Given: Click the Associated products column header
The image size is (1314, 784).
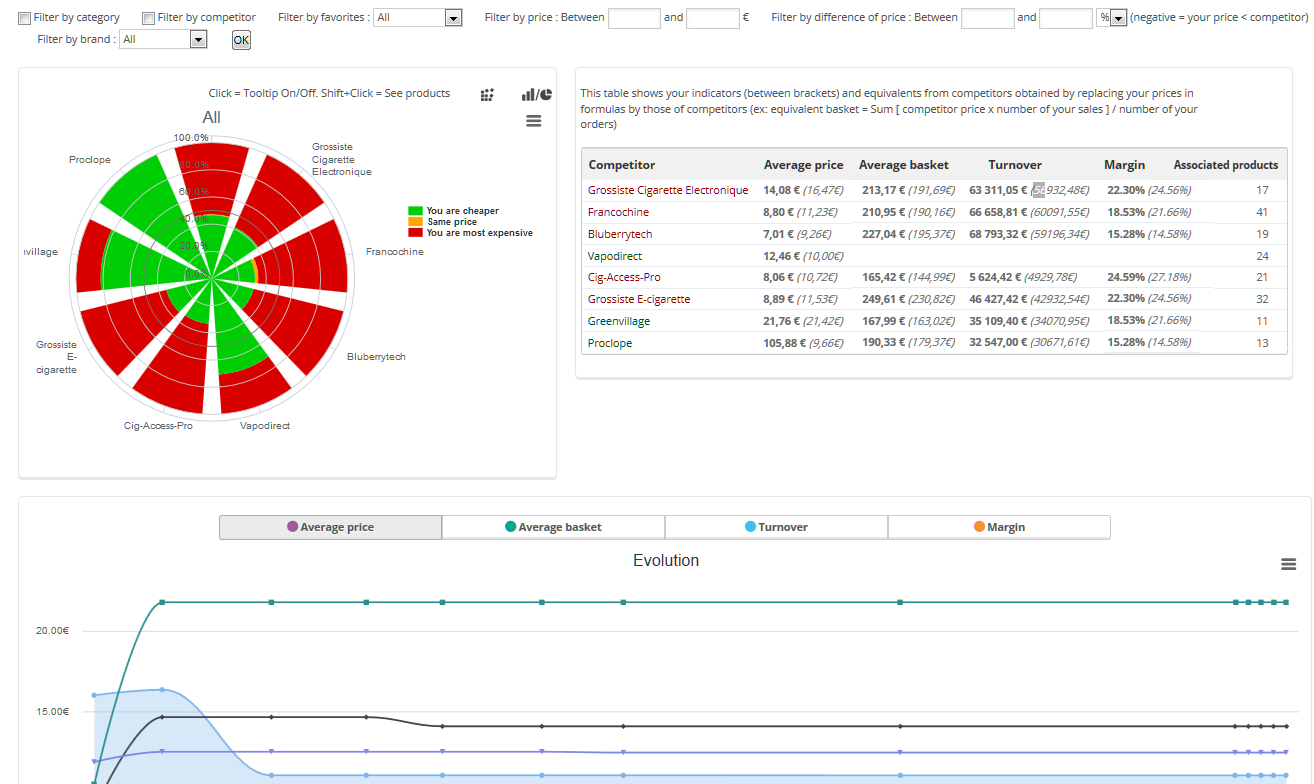Looking at the screenshot, I should click(x=1226, y=165).
